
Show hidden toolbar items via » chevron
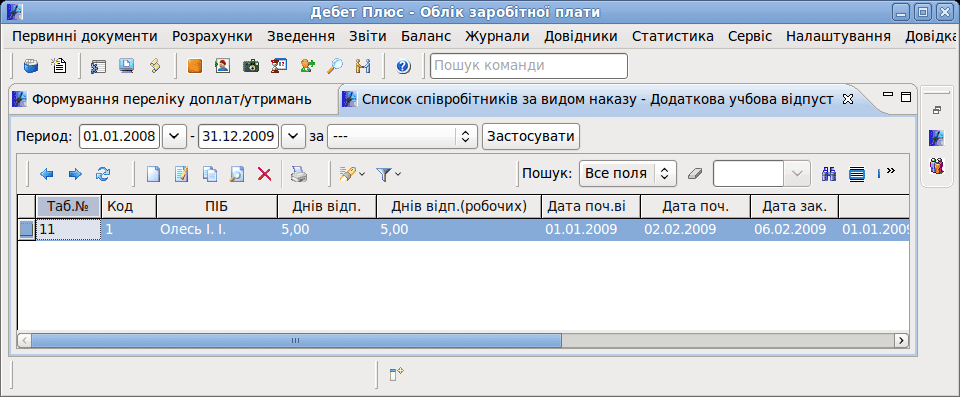(891, 170)
